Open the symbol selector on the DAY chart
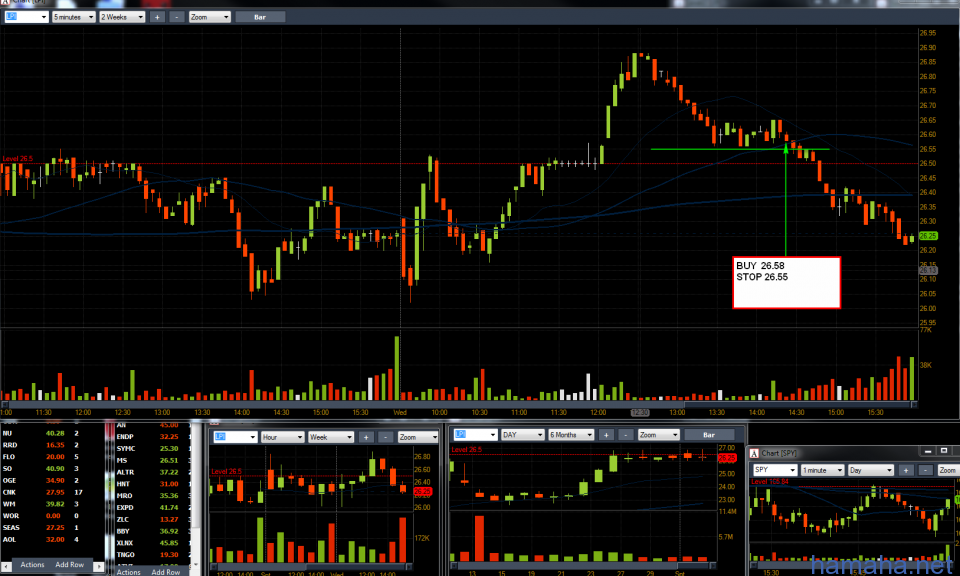The width and height of the screenshot is (960, 576). (475, 435)
